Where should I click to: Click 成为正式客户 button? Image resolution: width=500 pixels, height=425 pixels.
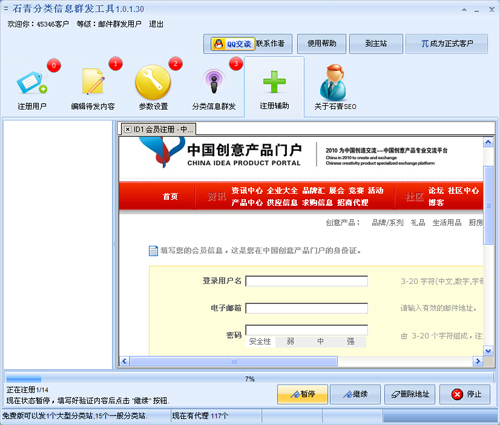pos(447,44)
